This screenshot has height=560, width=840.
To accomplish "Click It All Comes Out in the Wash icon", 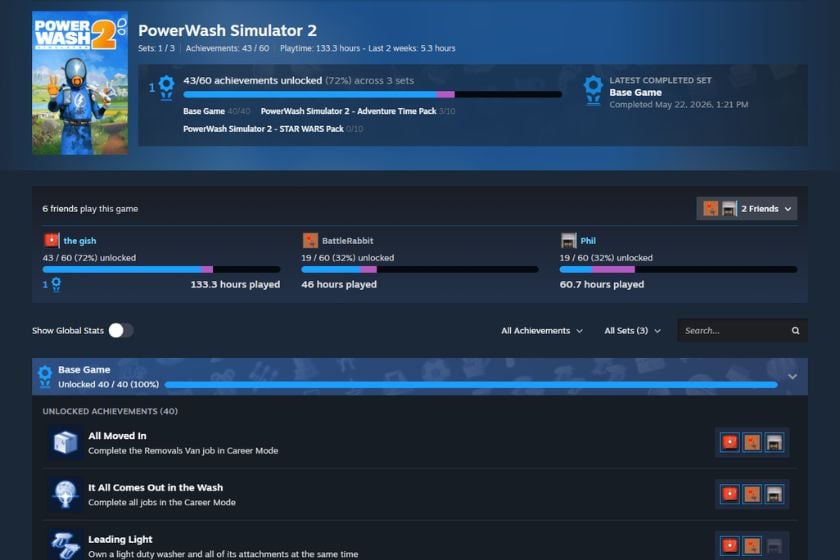I will [65, 494].
